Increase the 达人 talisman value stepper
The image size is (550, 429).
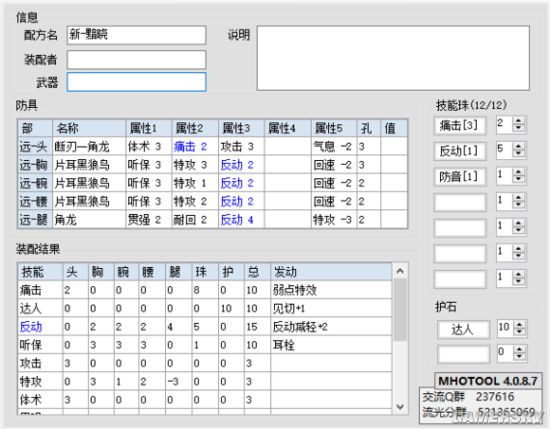[519, 325]
